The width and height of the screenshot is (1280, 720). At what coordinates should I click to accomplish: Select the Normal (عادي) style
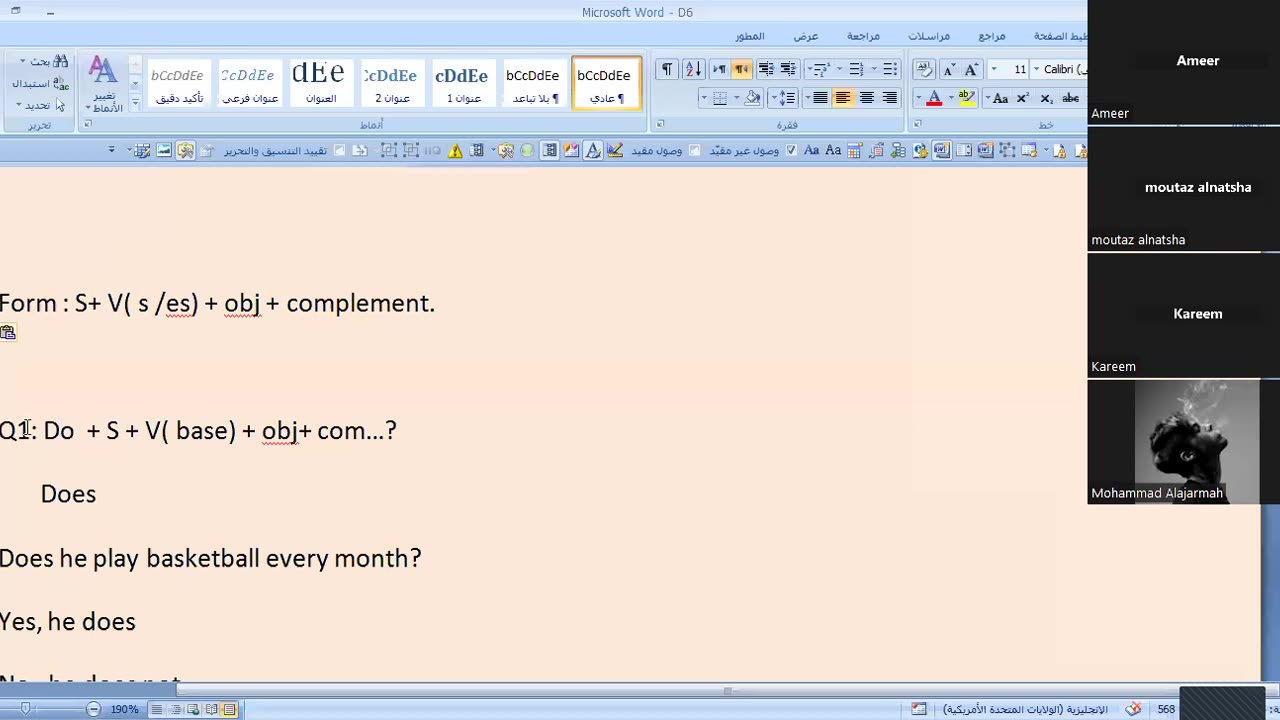click(x=607, y=83)
